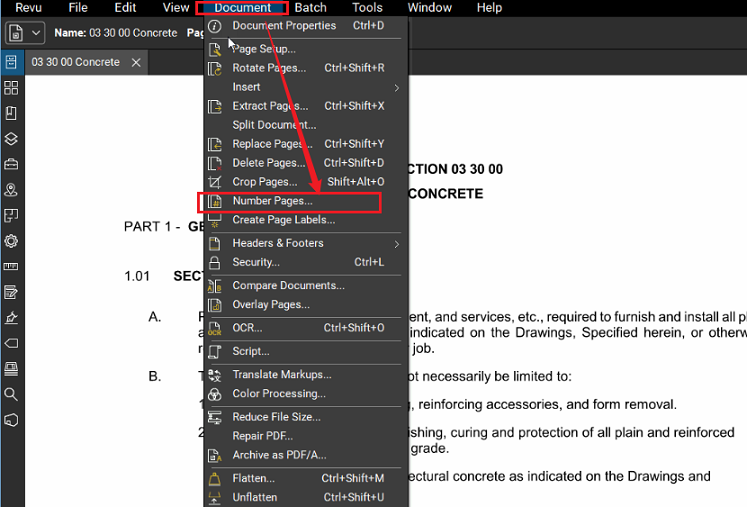This screenshot has width=747, height=507.
Task: Open the Edit menu
Action: pyautogui.click(x=125, y=8)
